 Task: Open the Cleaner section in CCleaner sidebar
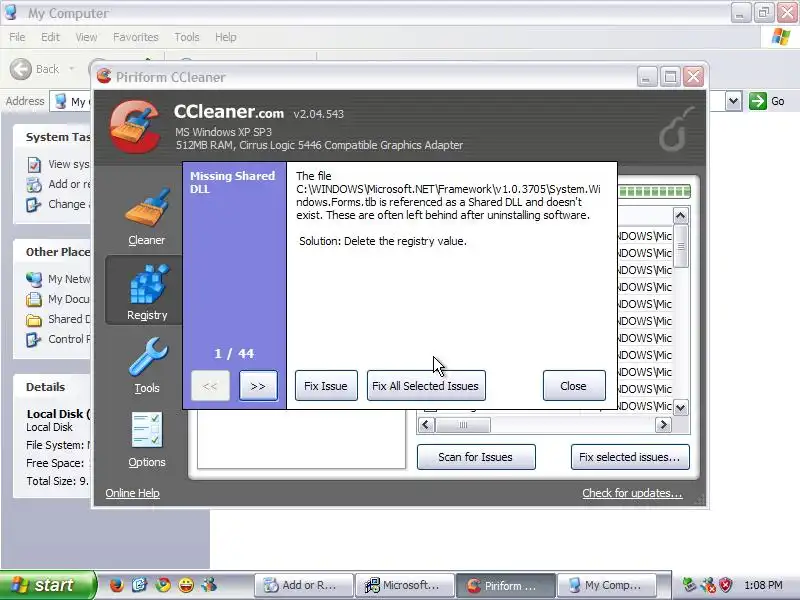147,217
